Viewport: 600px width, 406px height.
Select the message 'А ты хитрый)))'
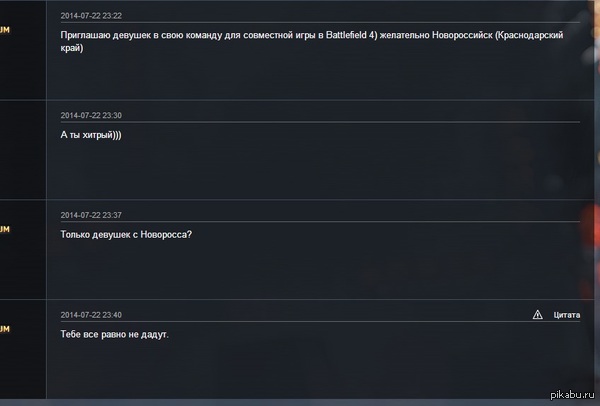click(91, 135)
